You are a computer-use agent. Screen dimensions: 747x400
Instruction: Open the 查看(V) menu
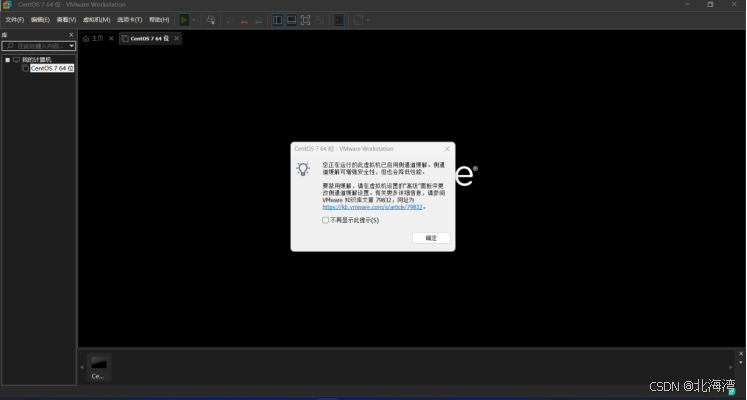pos(66,20)
